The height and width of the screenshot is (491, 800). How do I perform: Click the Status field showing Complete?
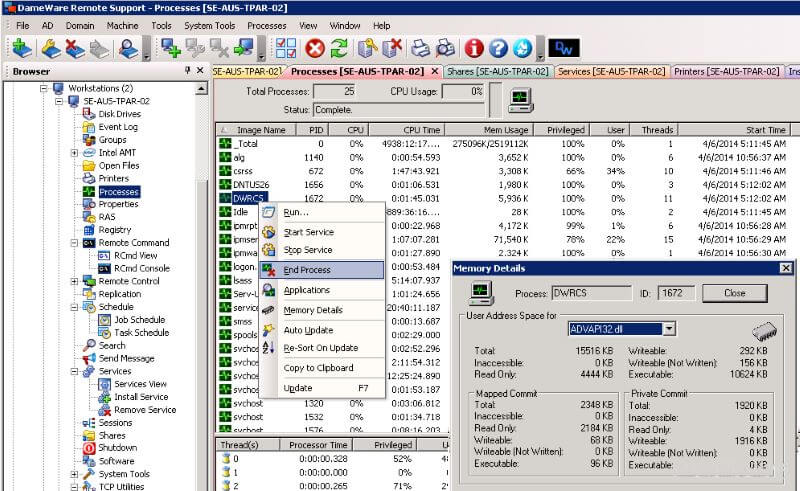(399, 110)
